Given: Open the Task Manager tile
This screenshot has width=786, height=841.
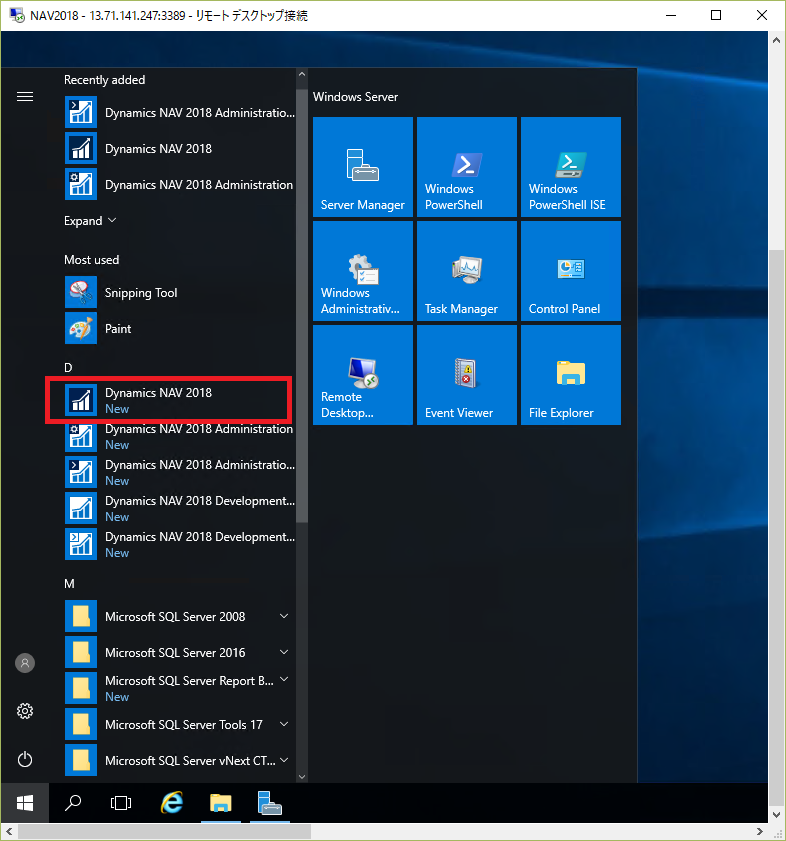Looking at the screenshot, I should coord(467,271).
